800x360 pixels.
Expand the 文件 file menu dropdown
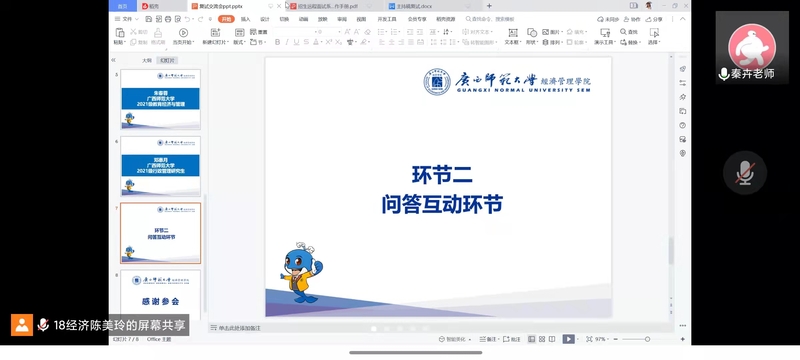click(127, 19)
